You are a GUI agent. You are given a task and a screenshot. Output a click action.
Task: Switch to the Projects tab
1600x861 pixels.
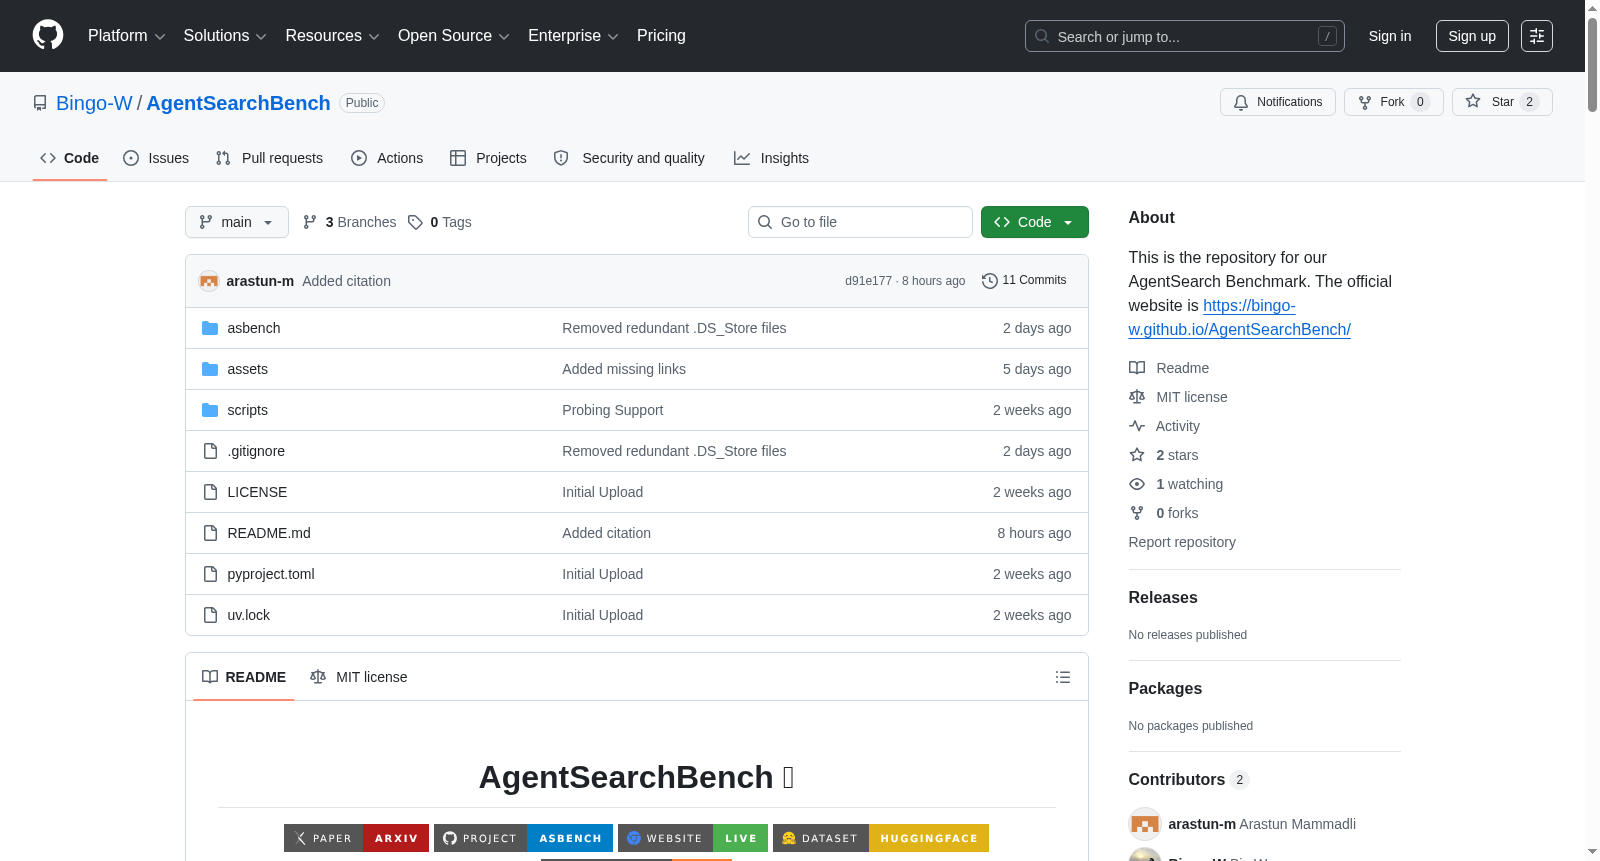point(488,158)
